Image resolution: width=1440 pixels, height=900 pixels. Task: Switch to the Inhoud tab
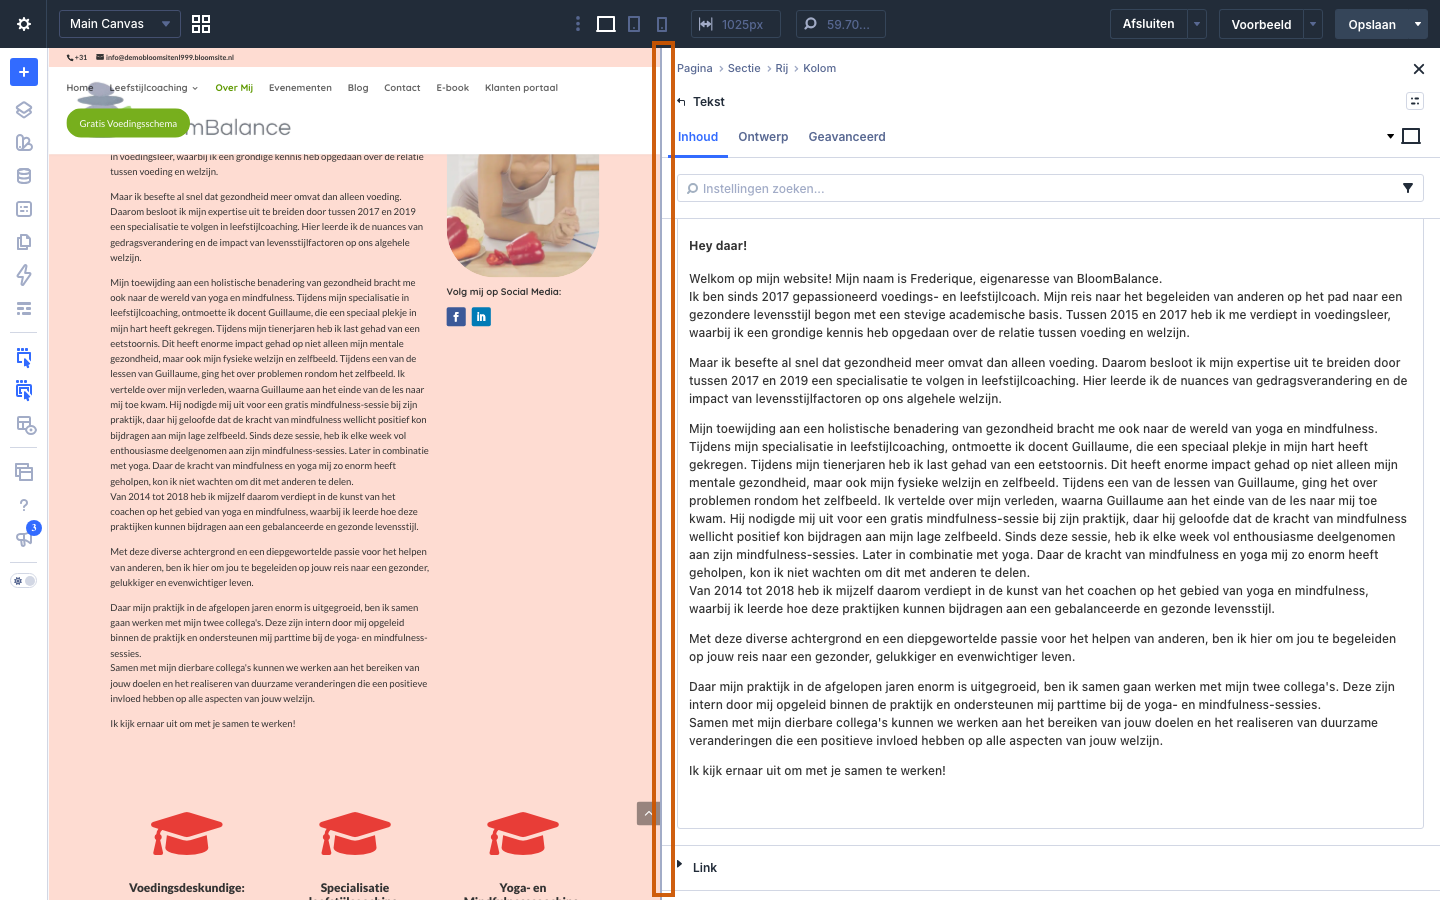tap(698, 137)
